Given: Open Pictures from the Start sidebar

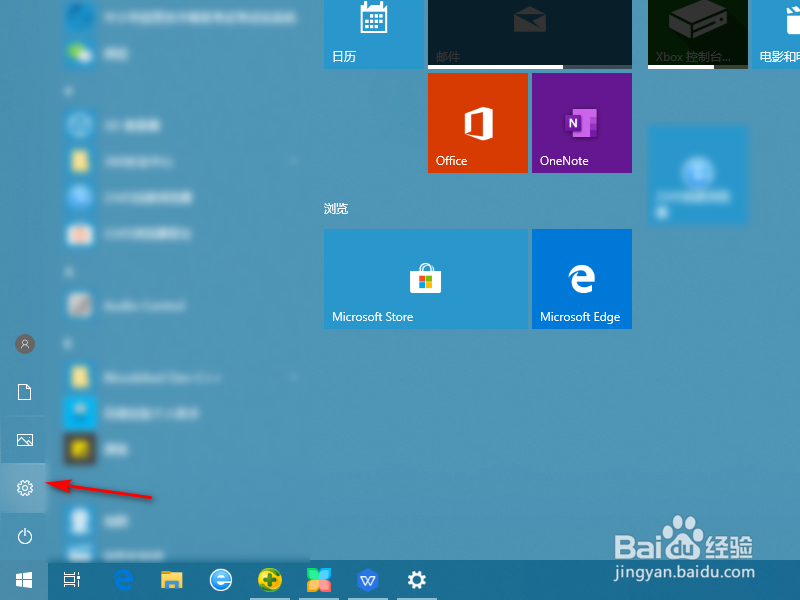Looking at the screenshot, I should 23,440.
